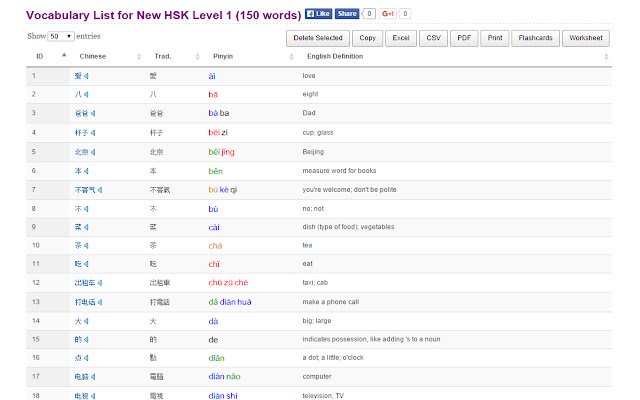
Task: Select the definition 'measure word for books'
Action: point(339,171)
